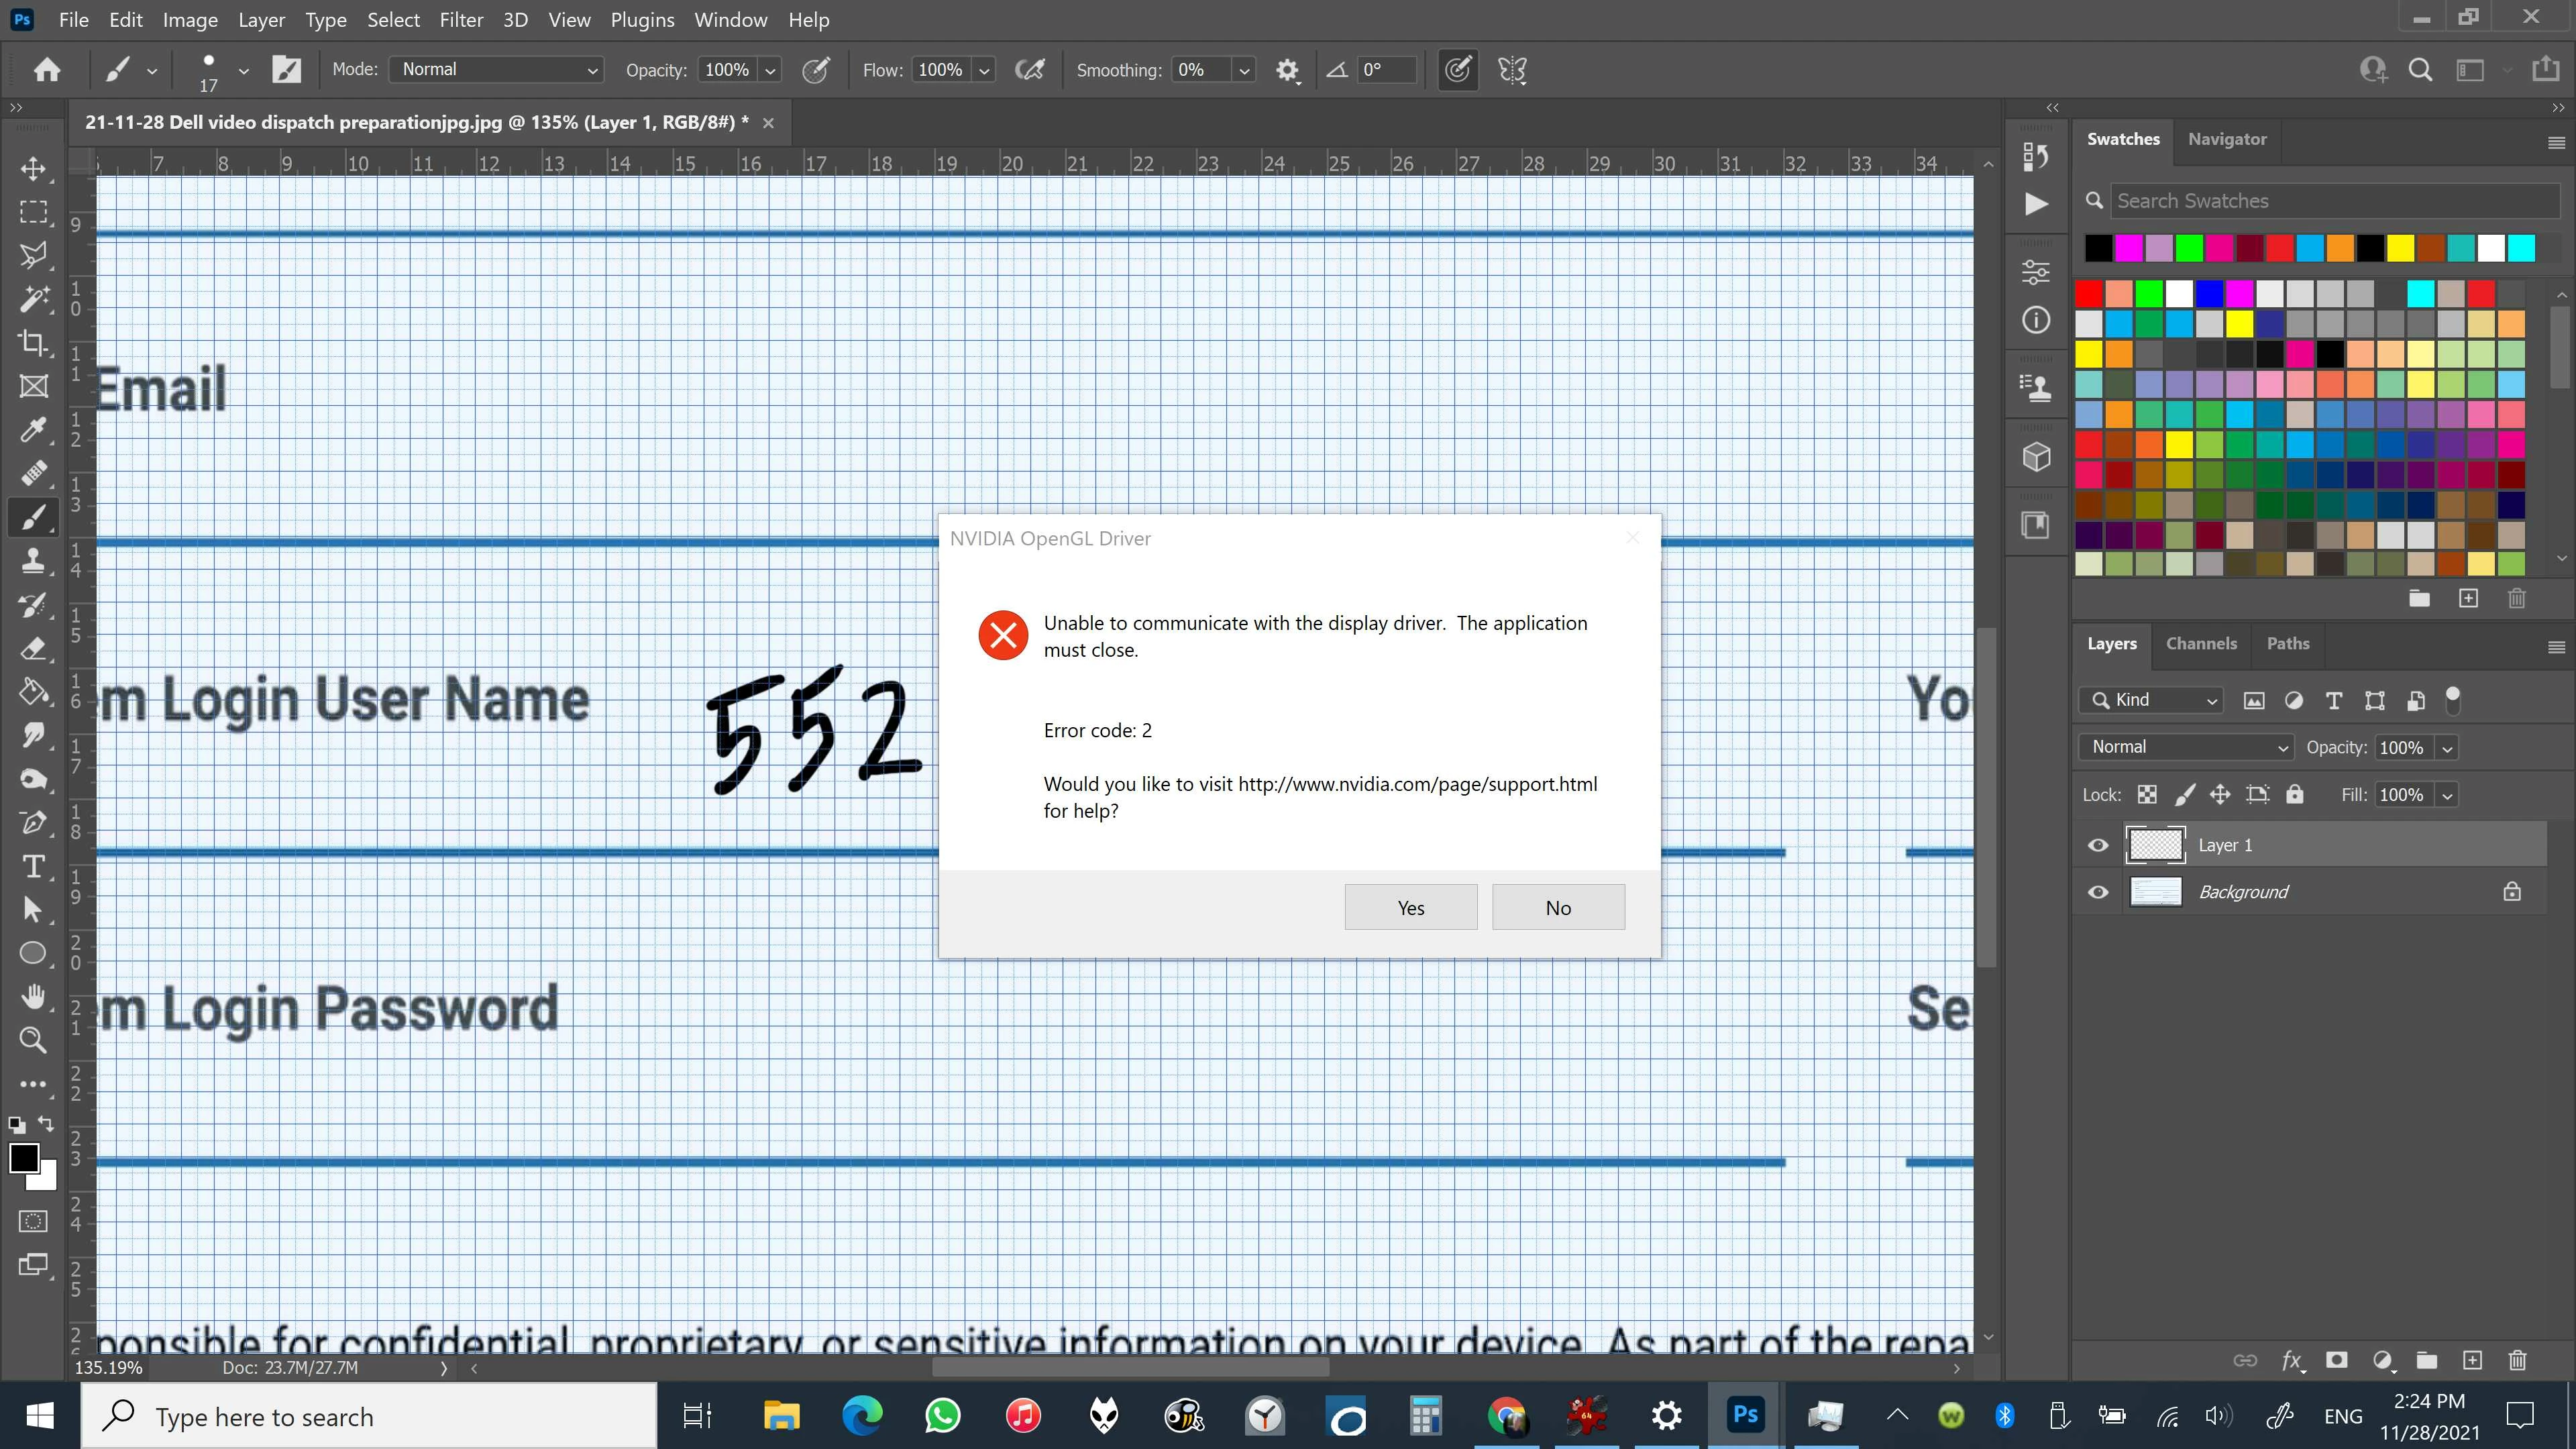Click the delete layer trash icon
The height and width of the screenshot is (1449, 2576).
[x=2517, y=1360]
